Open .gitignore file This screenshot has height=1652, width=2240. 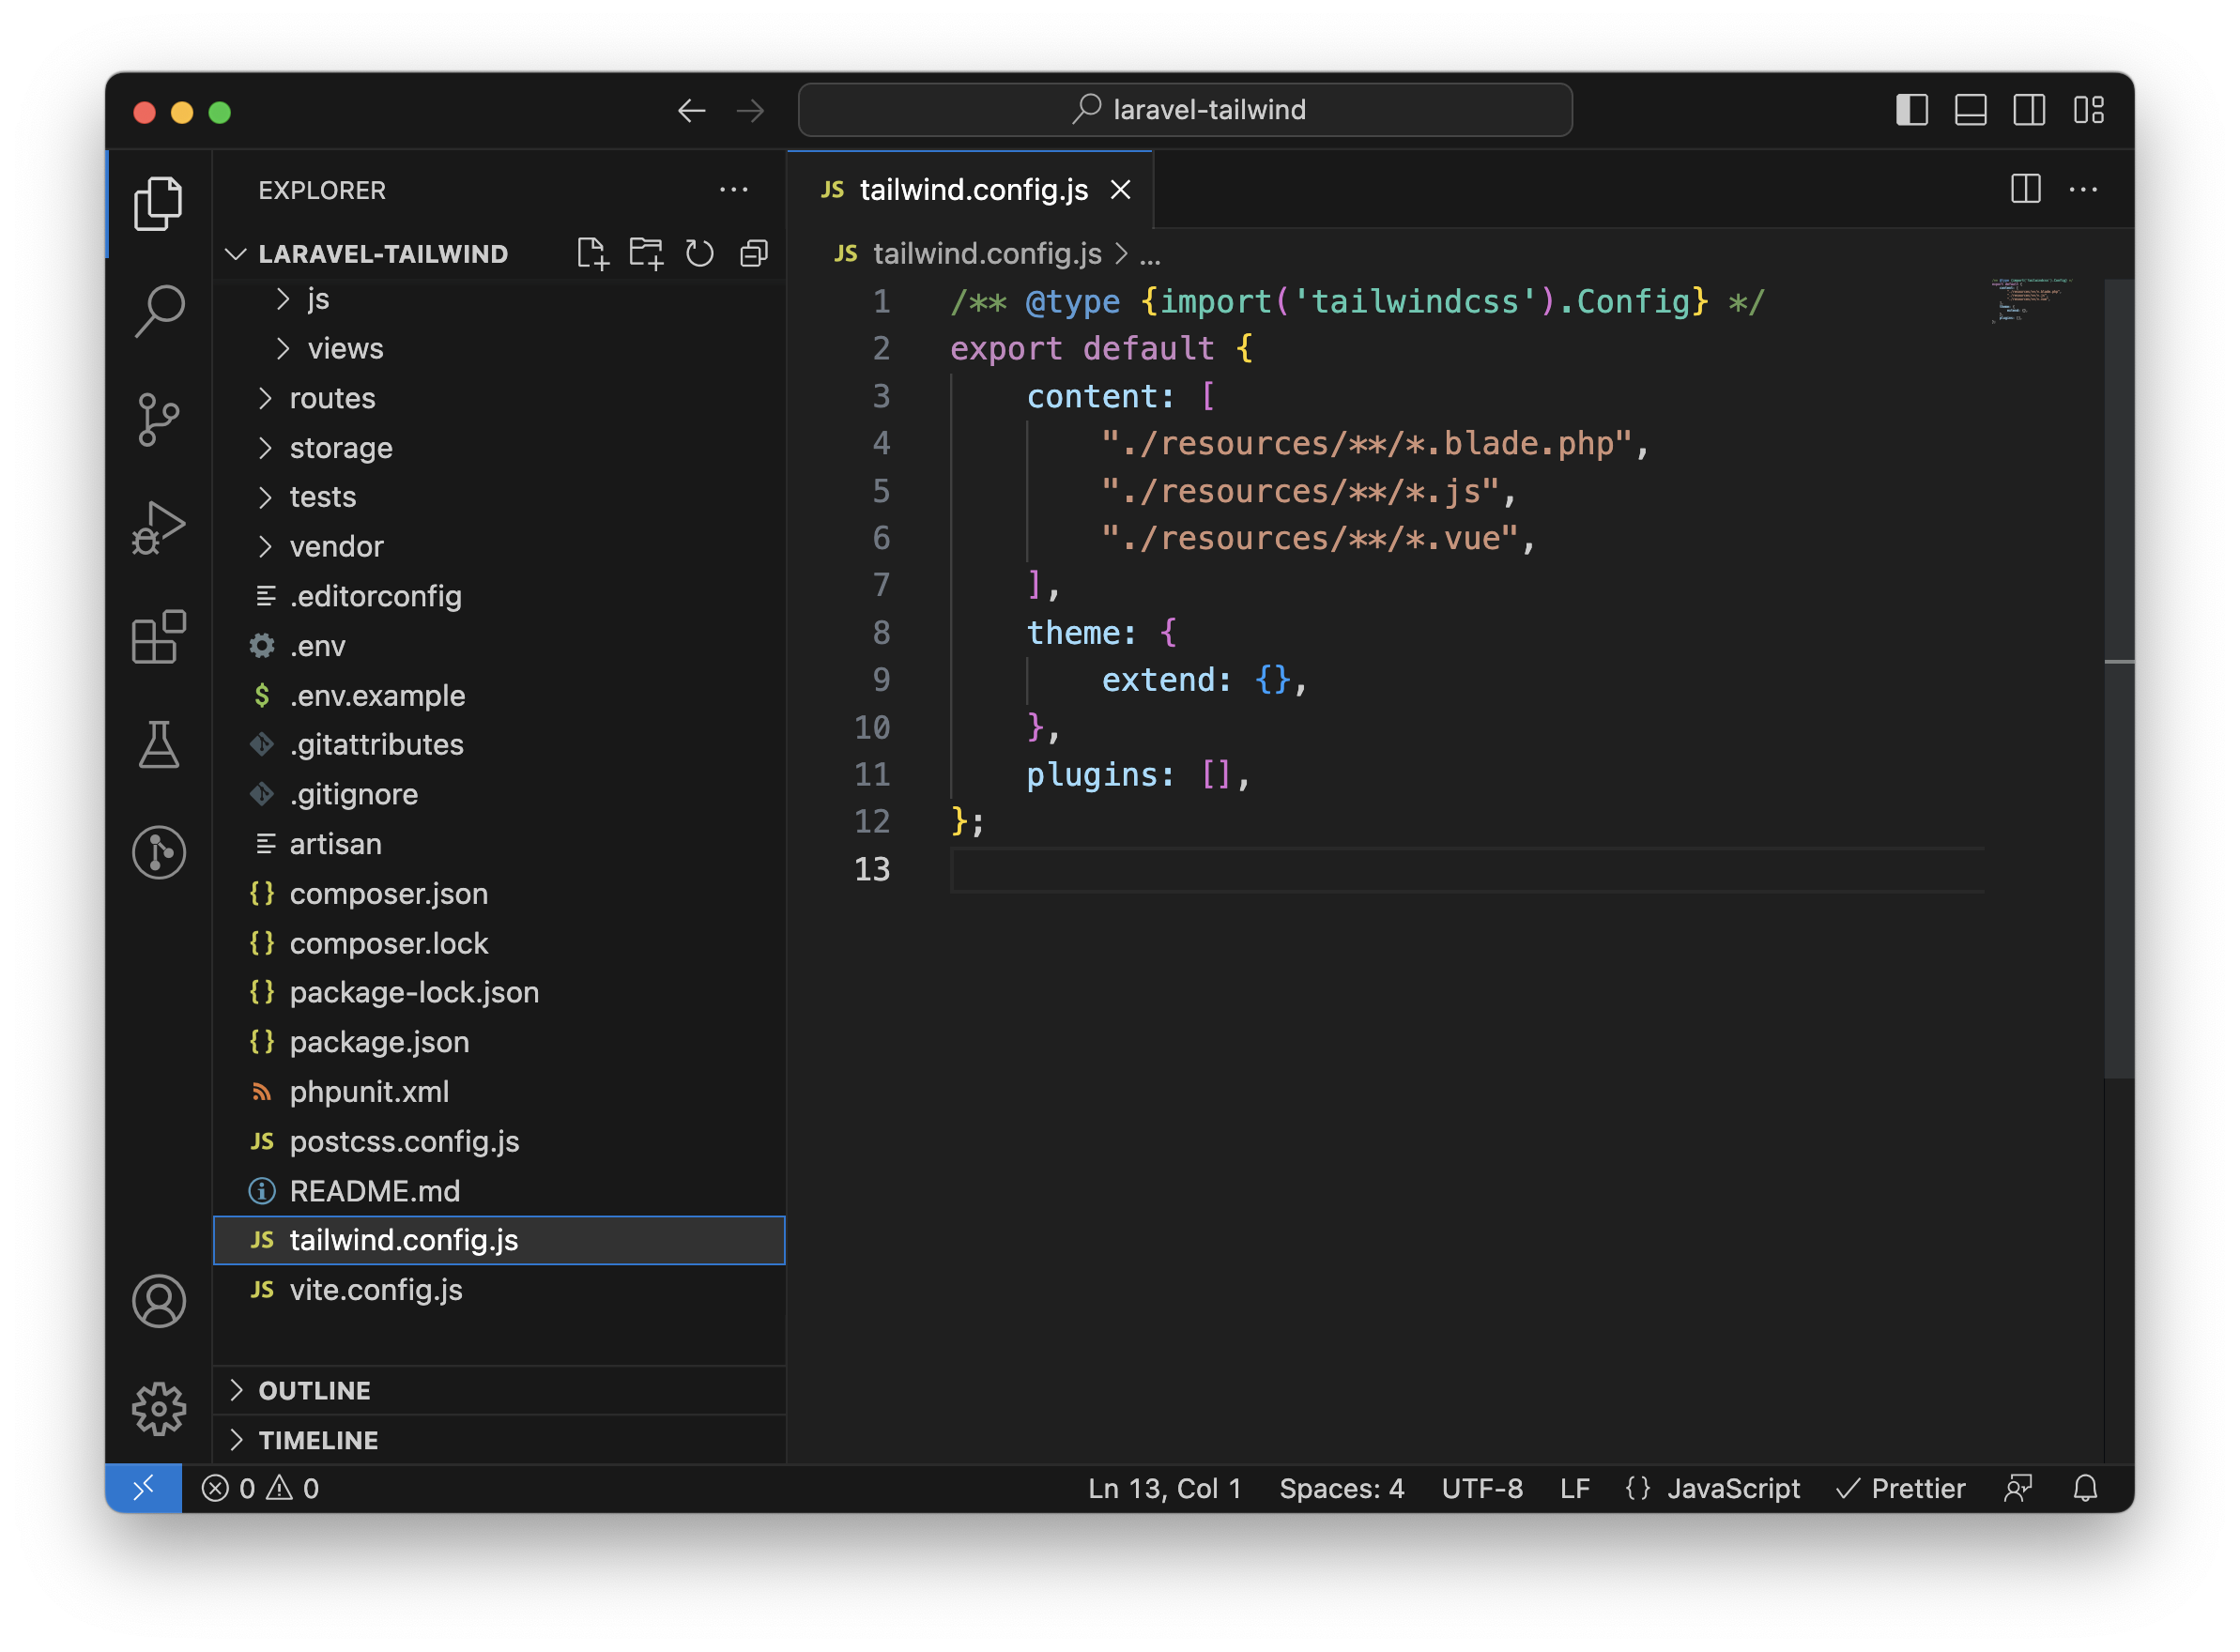pos(500,795)
